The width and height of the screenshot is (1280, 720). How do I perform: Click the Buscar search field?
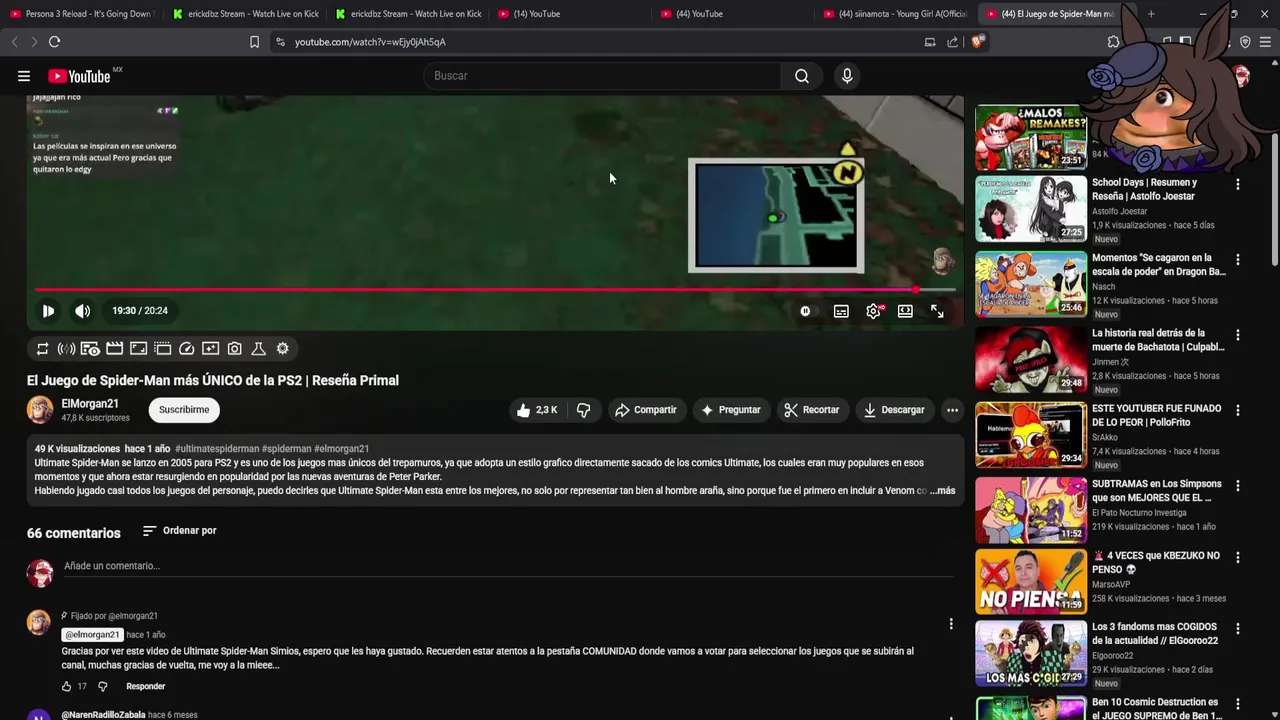tap(602, 76)
